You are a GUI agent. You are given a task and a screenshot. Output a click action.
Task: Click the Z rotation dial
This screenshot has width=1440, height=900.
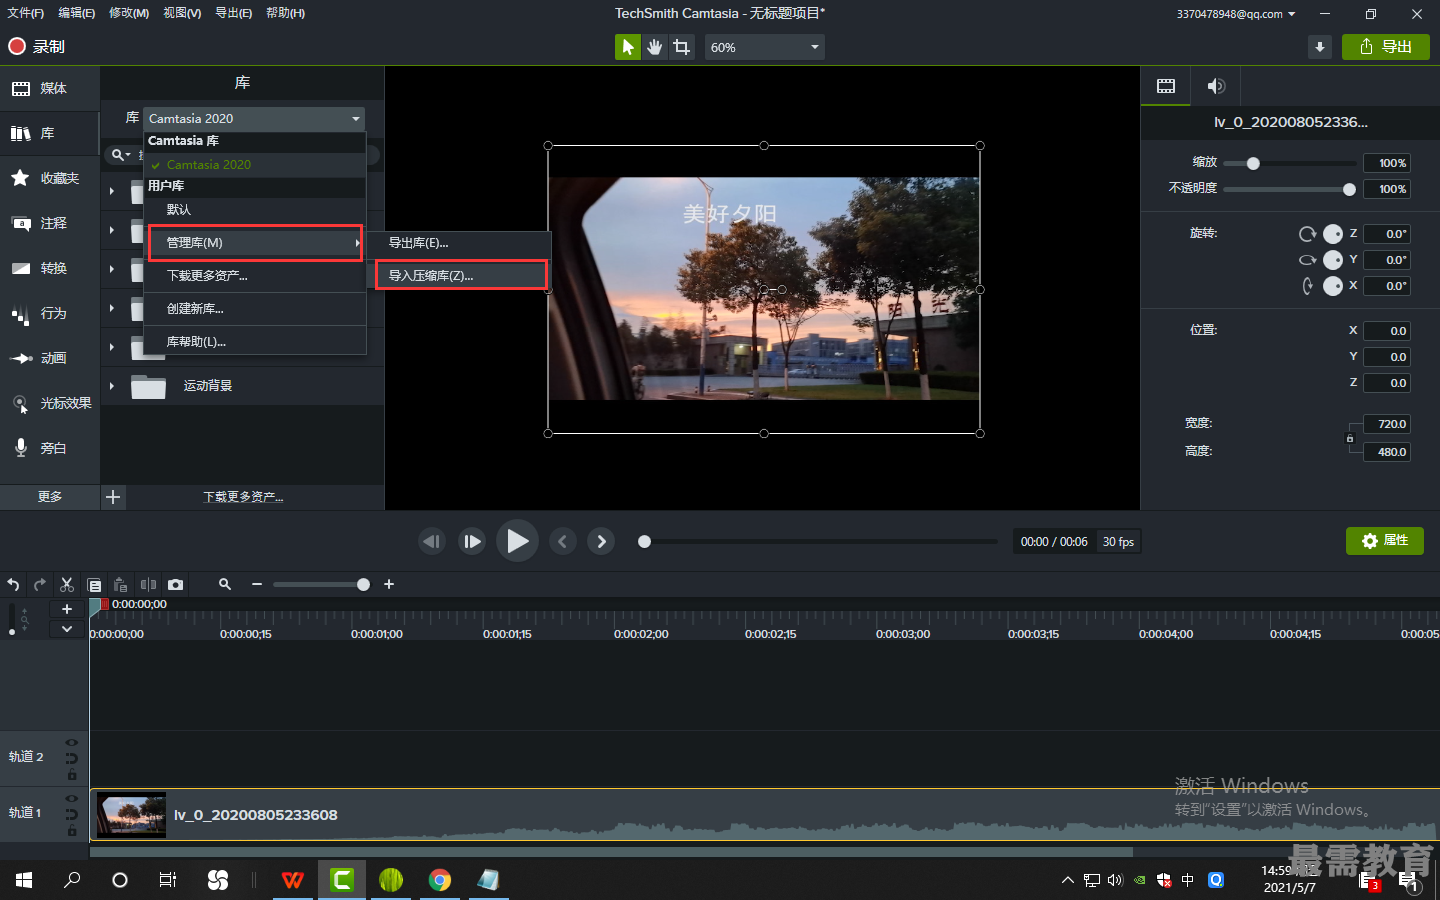coord(1333,234)
